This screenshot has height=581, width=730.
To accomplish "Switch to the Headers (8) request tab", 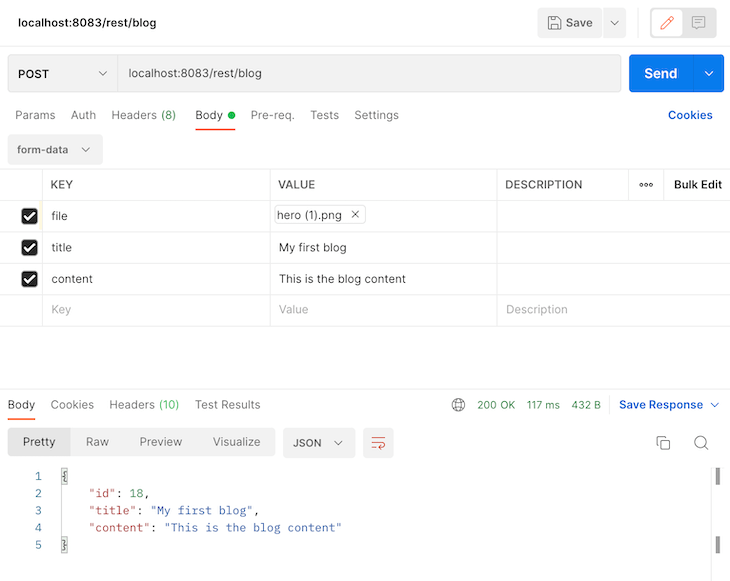I will 143,115.
